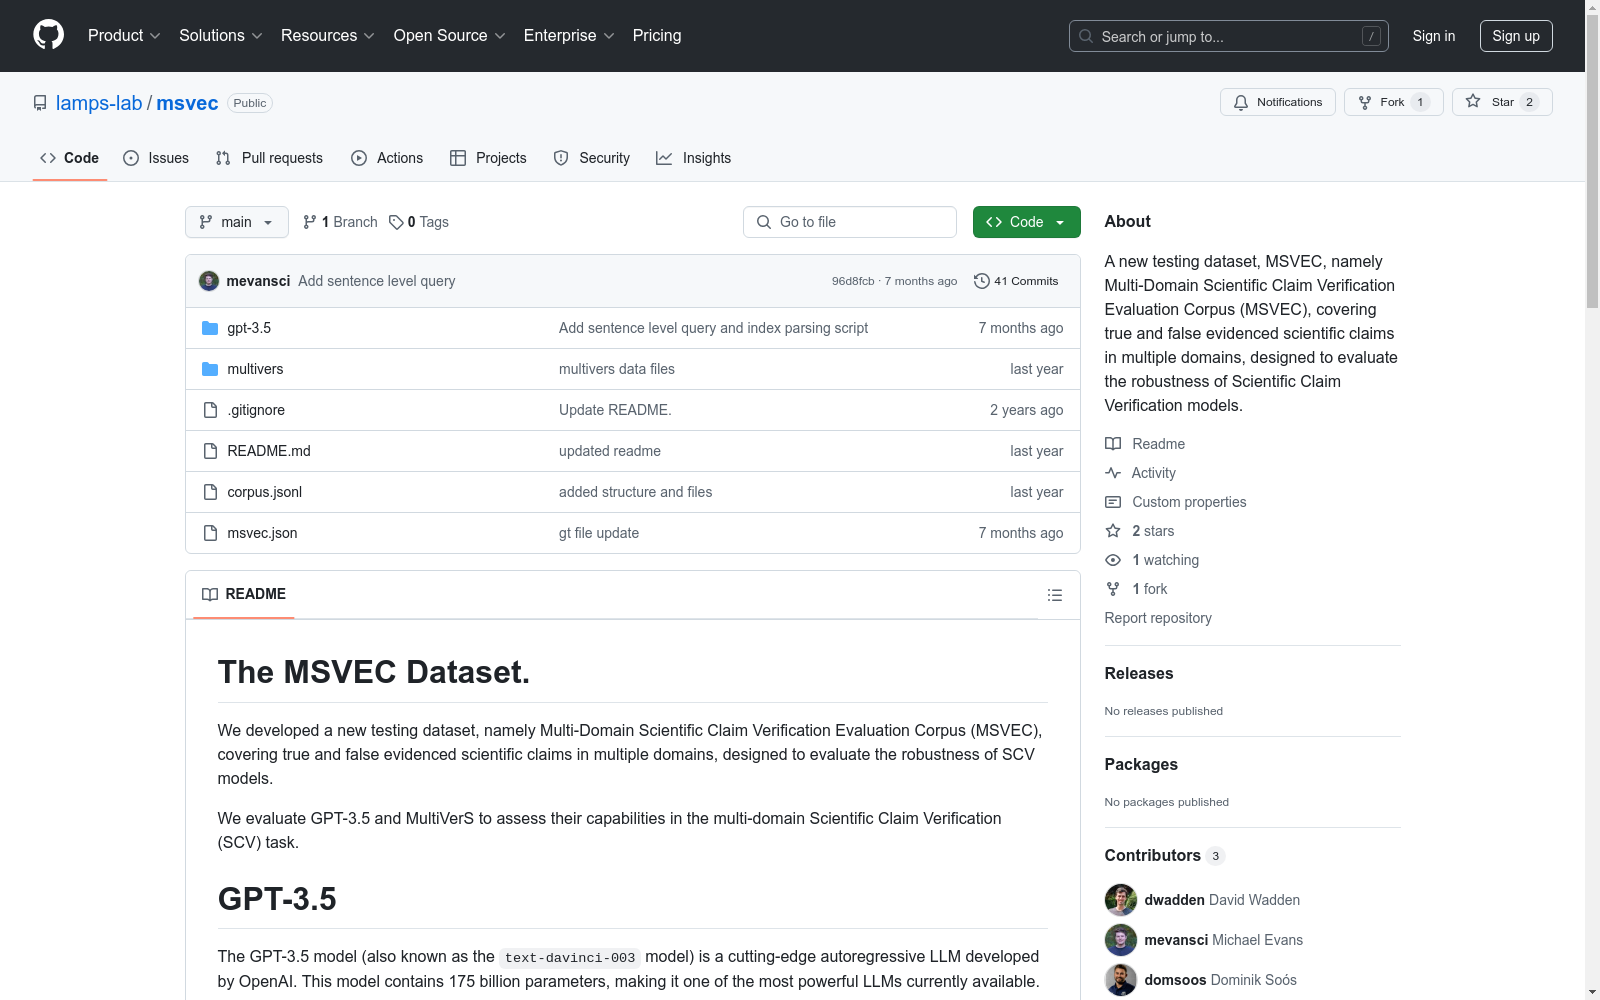Open commit hash 96d8fcb link
The image size is (1600, 1000).
coord(853,281)
